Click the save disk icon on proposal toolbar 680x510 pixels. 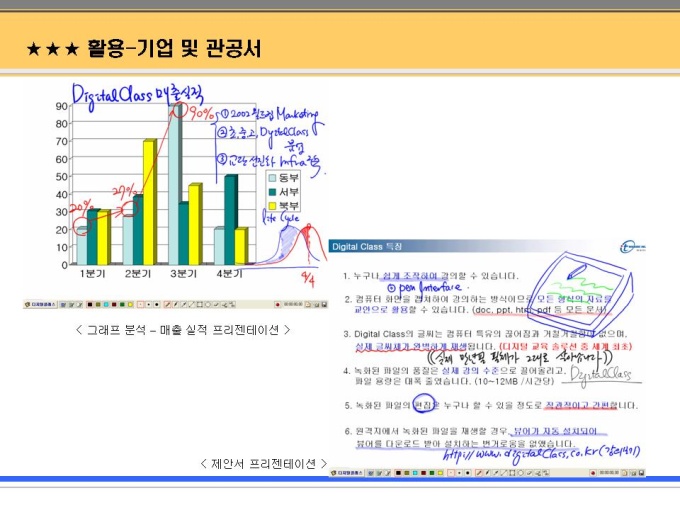pyautogui.click(x=641, y=473)
